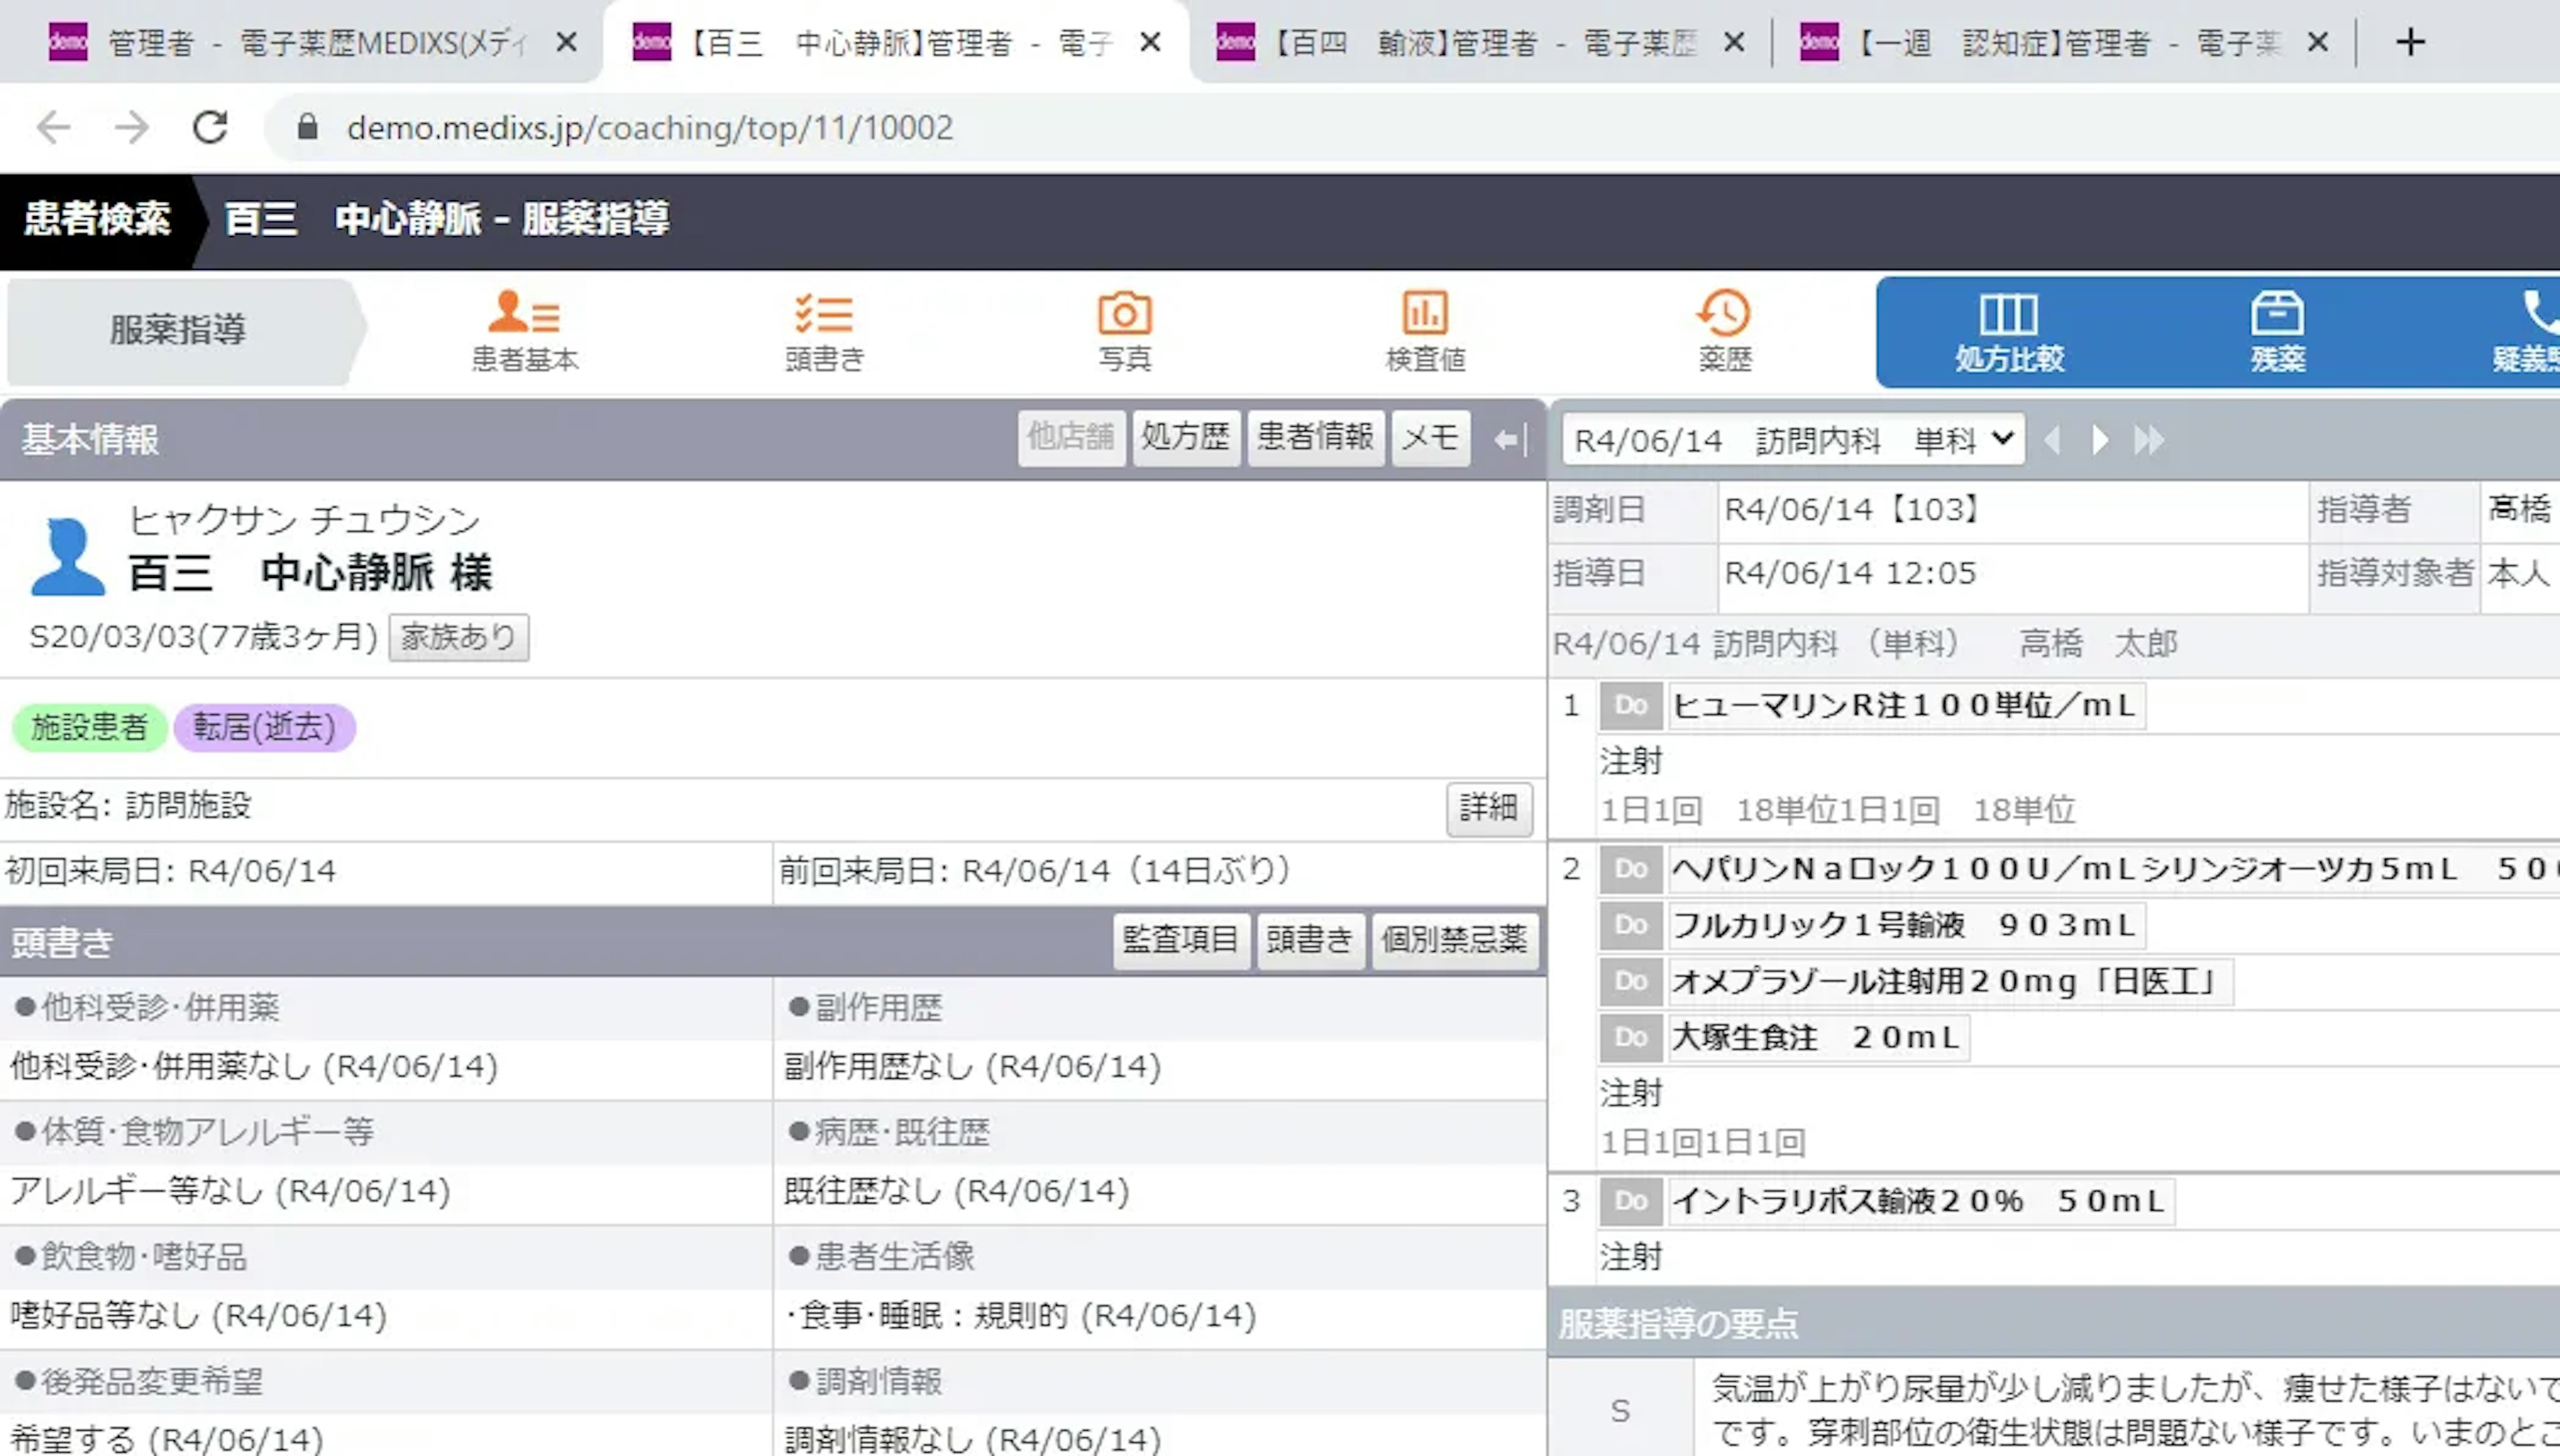Click the browser address bar URL

tap(650, 128)
